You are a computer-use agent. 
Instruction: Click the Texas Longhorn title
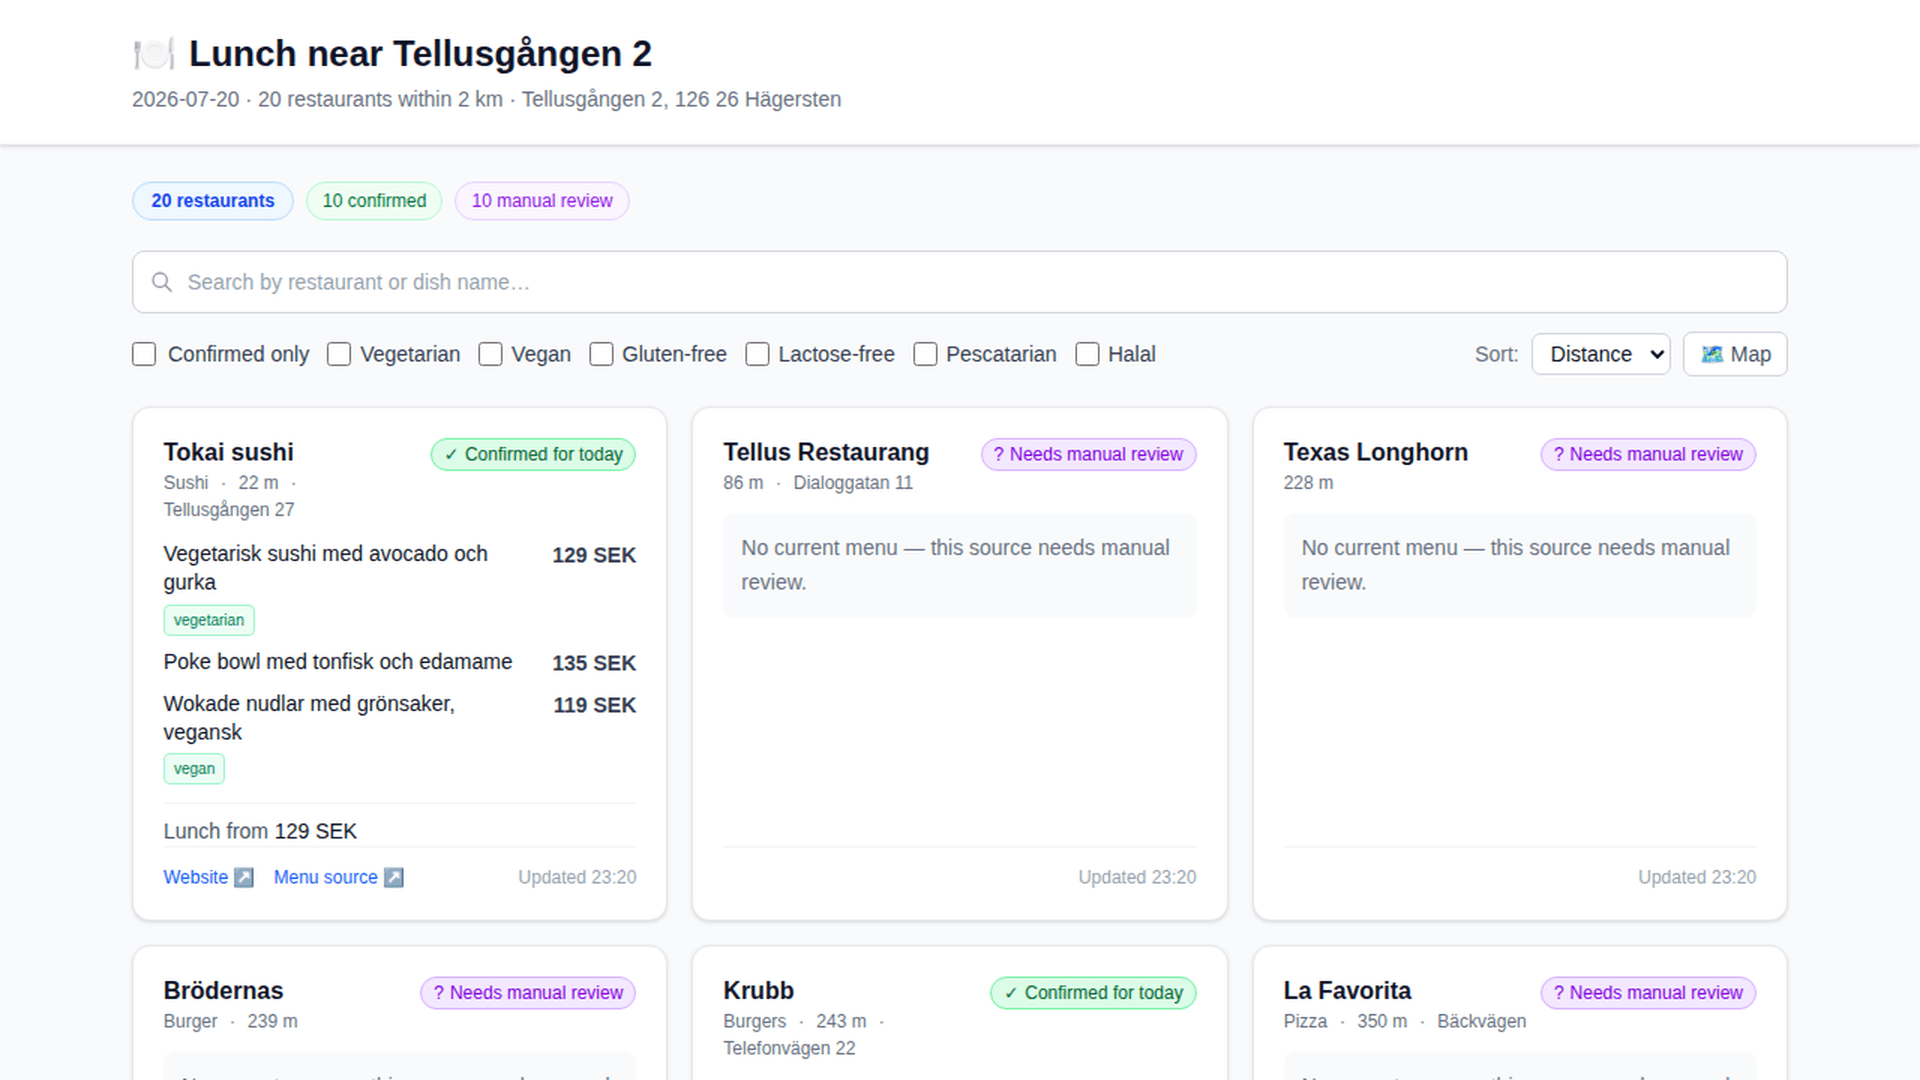[1376, 452]
